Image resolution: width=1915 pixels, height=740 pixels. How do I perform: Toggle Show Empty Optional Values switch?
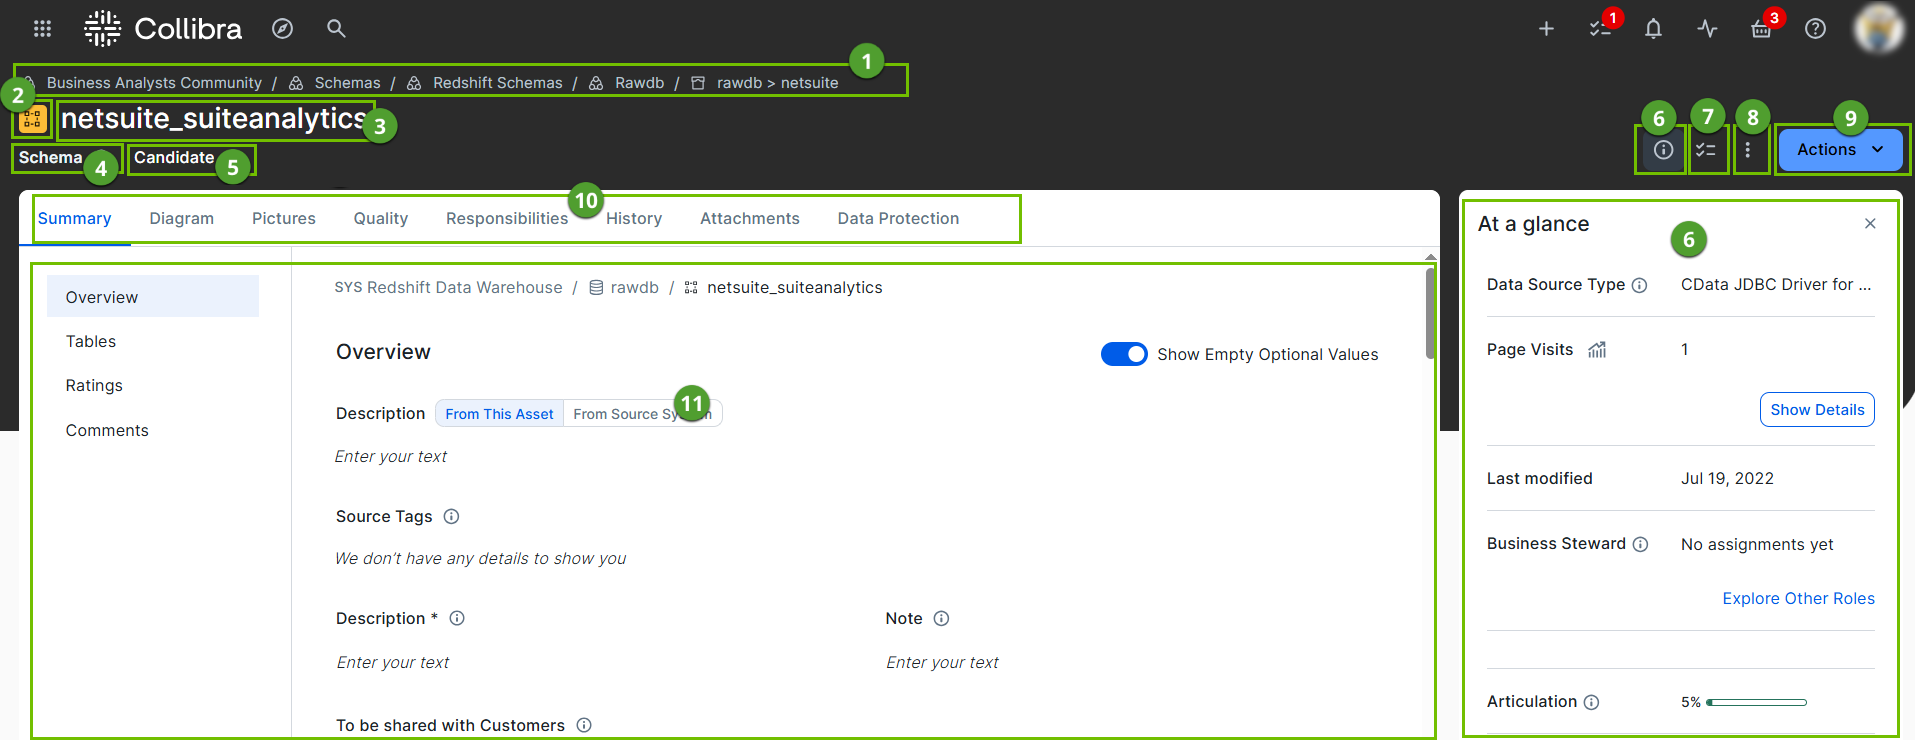(1124, 354)
